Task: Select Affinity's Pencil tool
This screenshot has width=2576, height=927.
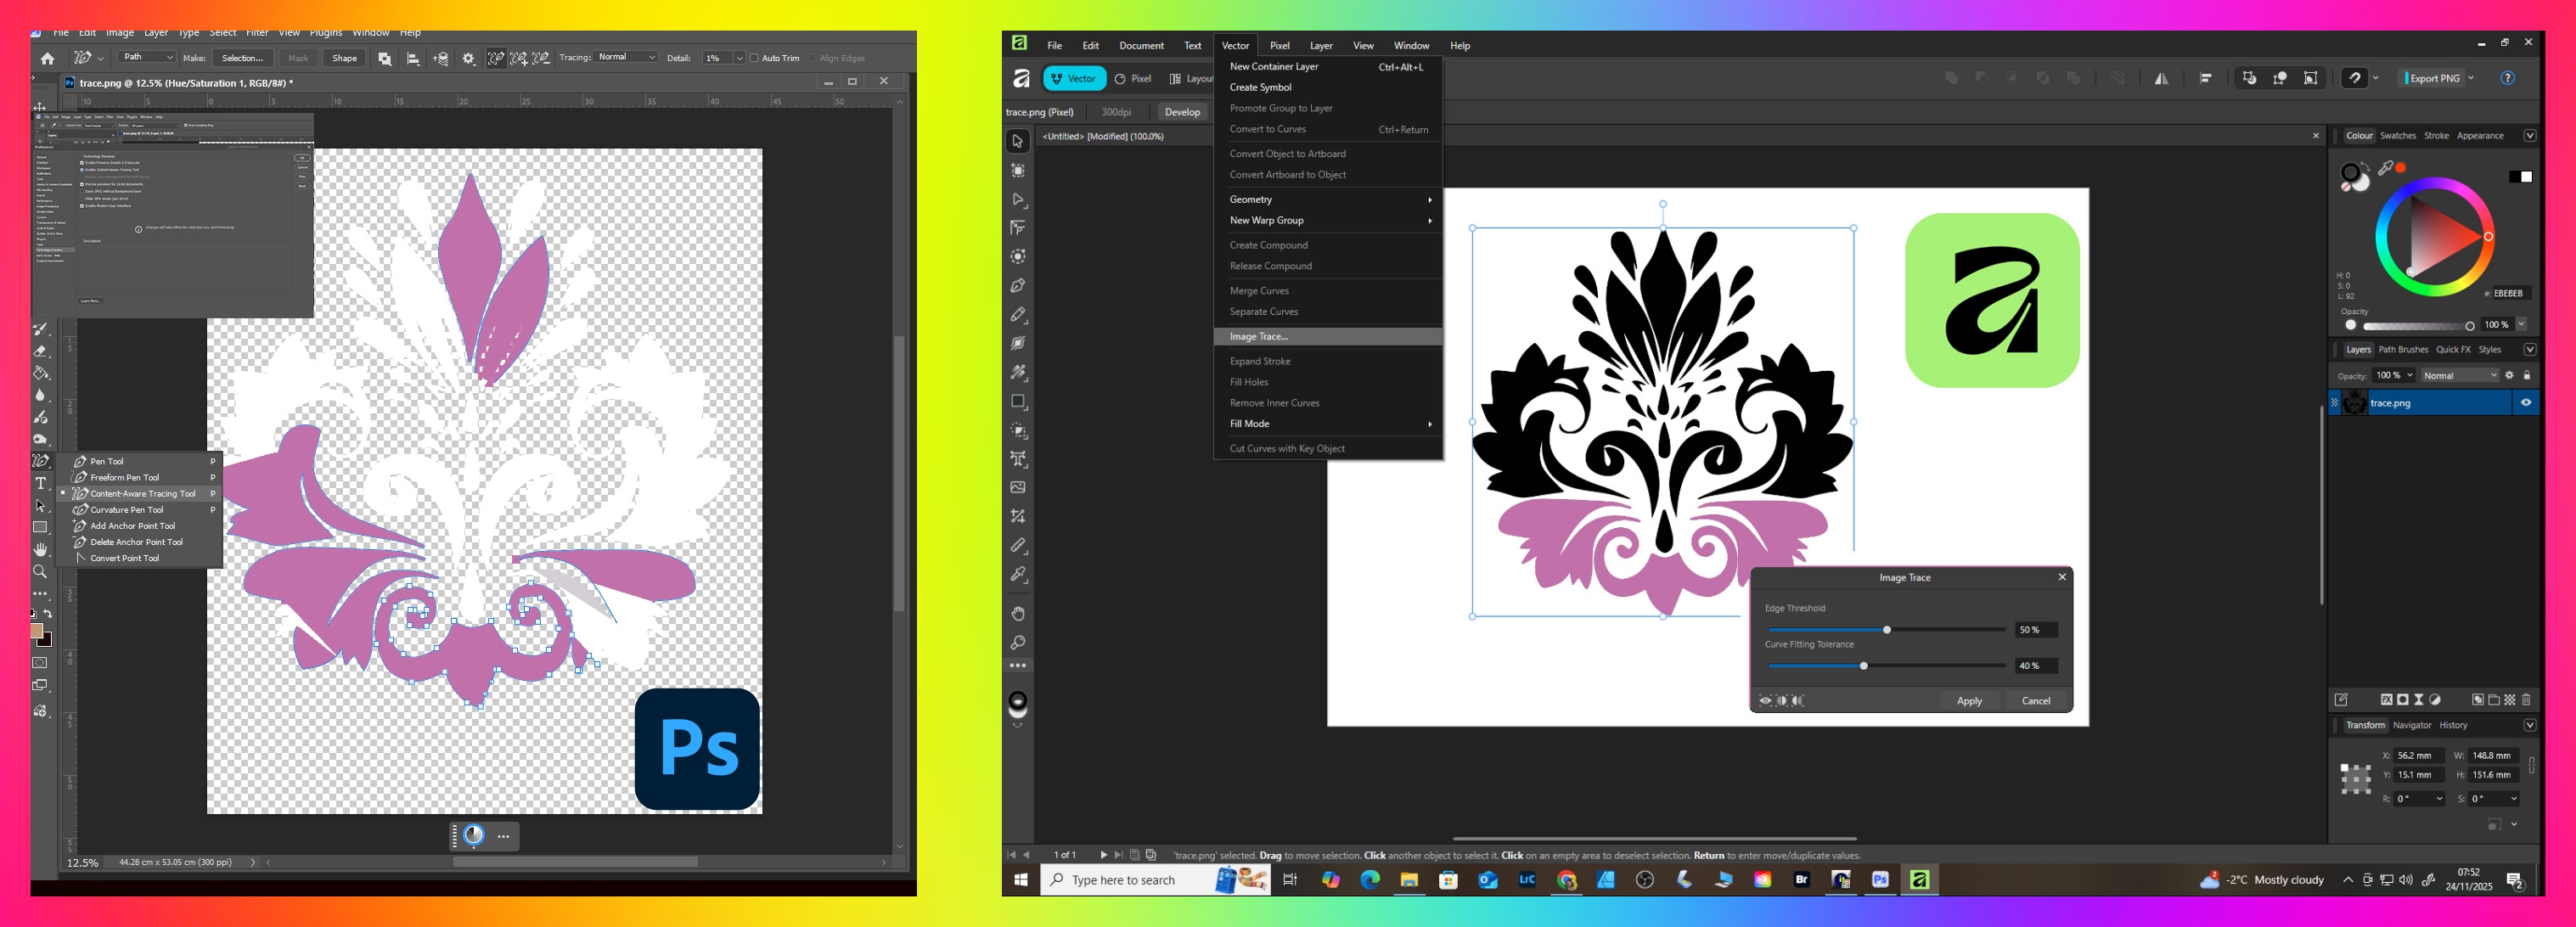Action: (x=1018, y=315)
